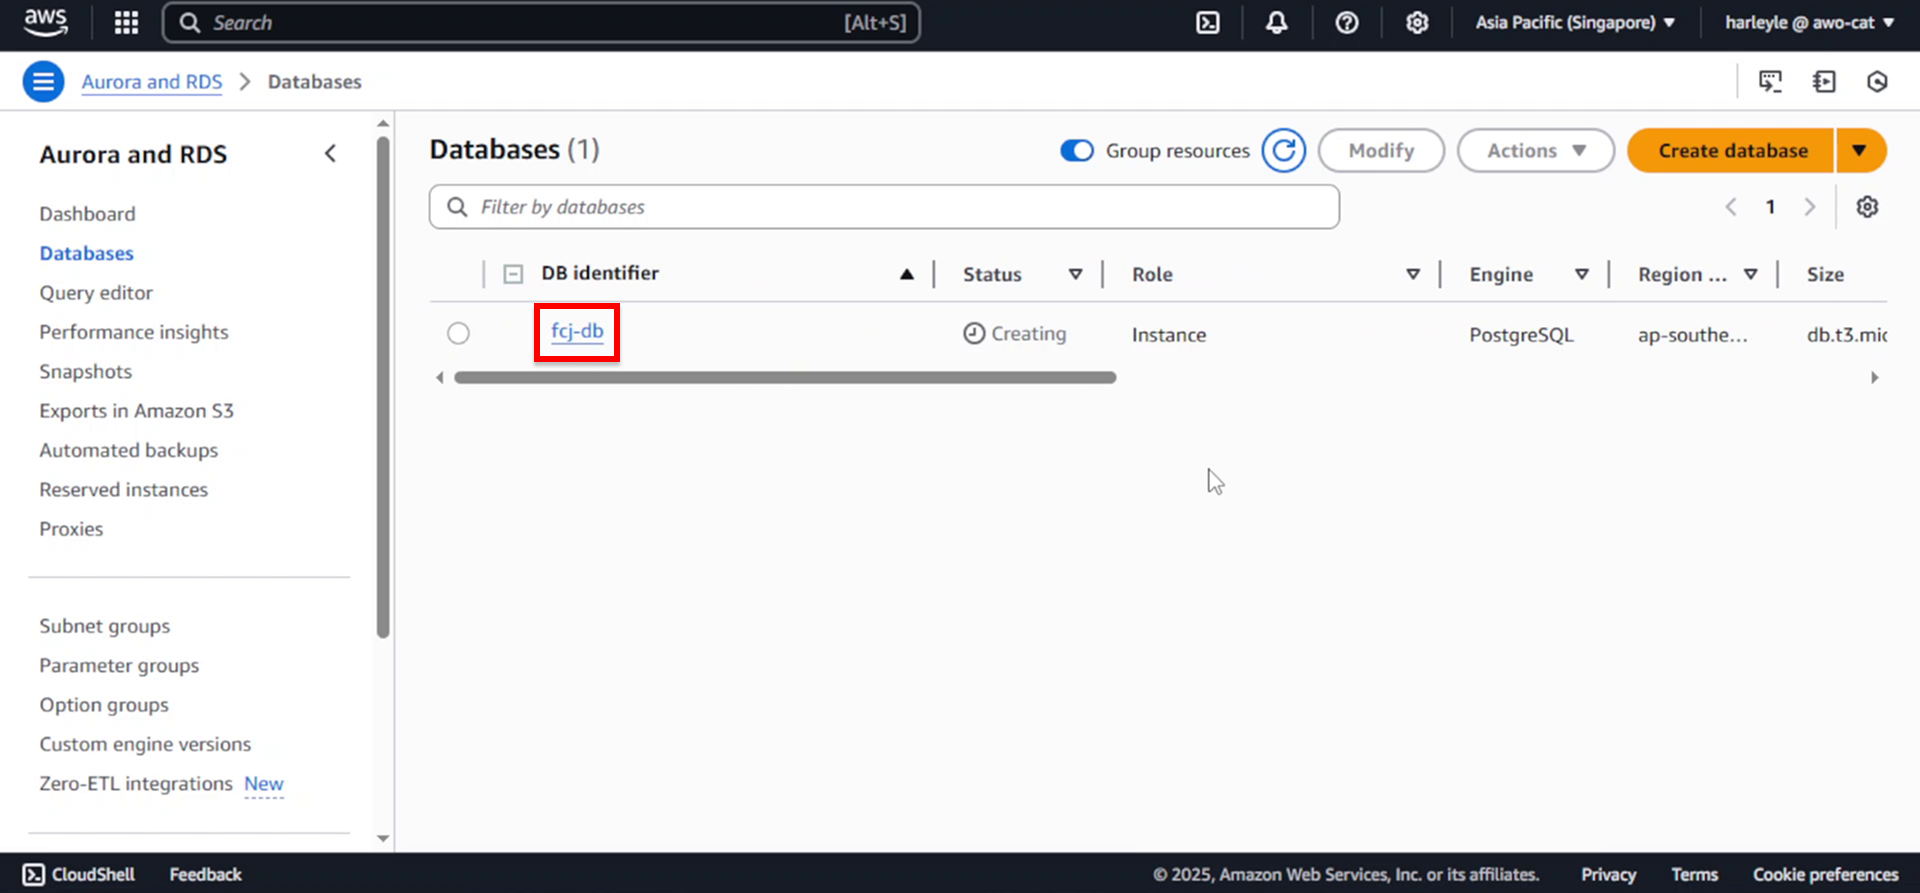
Task: Open Snapshots in the sidebar
Action: 85,371
